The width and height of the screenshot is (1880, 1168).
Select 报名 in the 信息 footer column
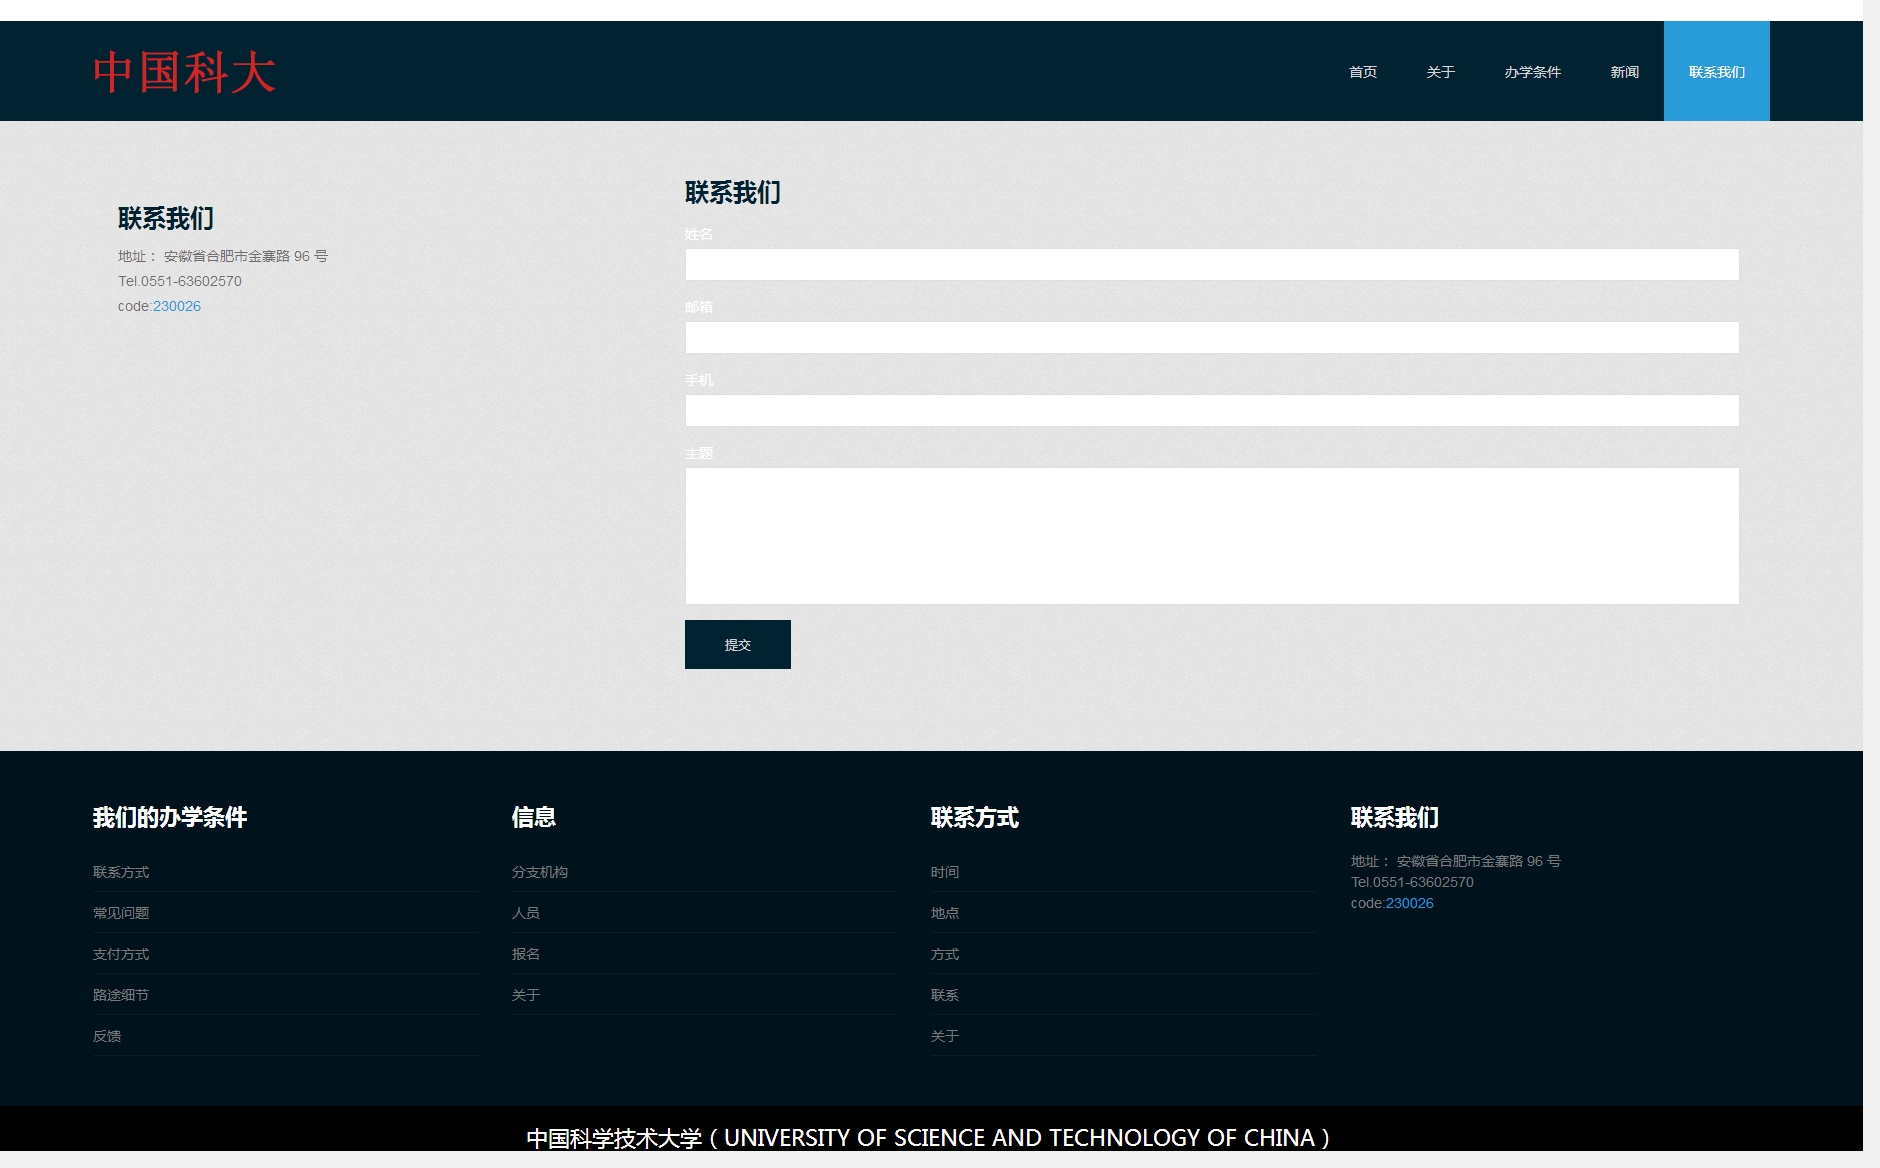coord(526,954)
